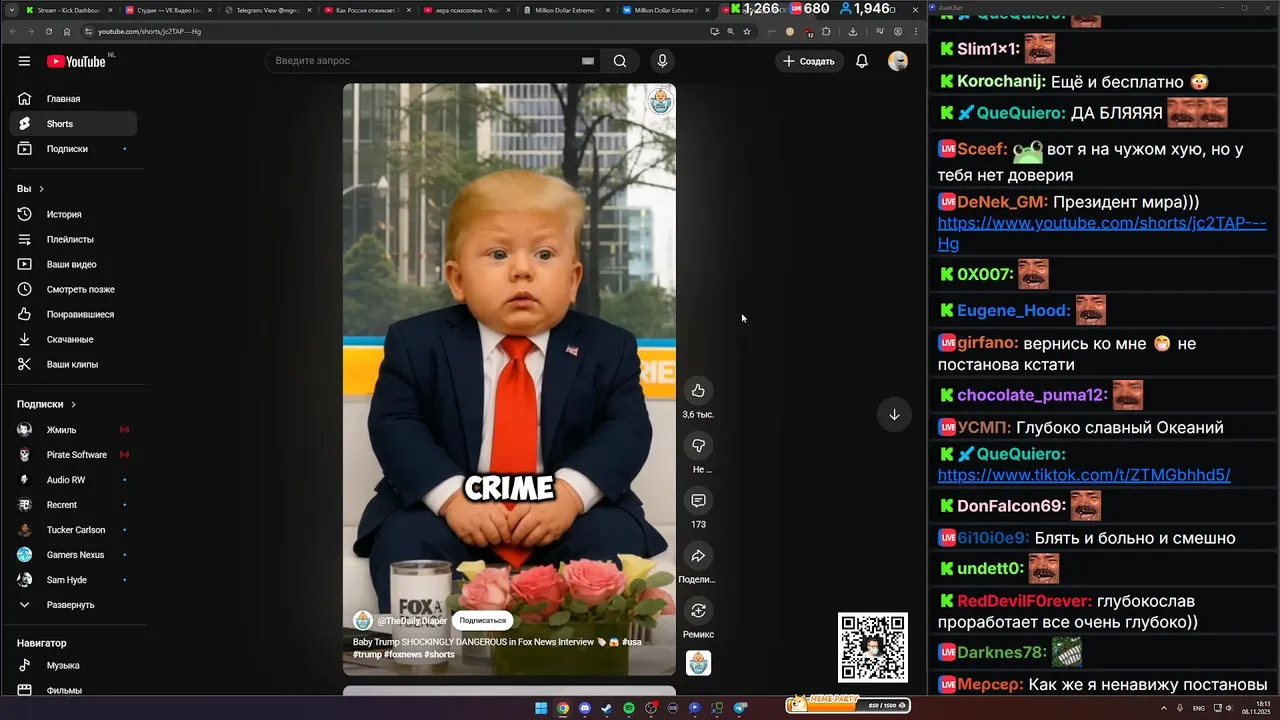Expand the 'Подписки' section header
The height and width of the screenshot is (720, 1280).
[46, 404]
